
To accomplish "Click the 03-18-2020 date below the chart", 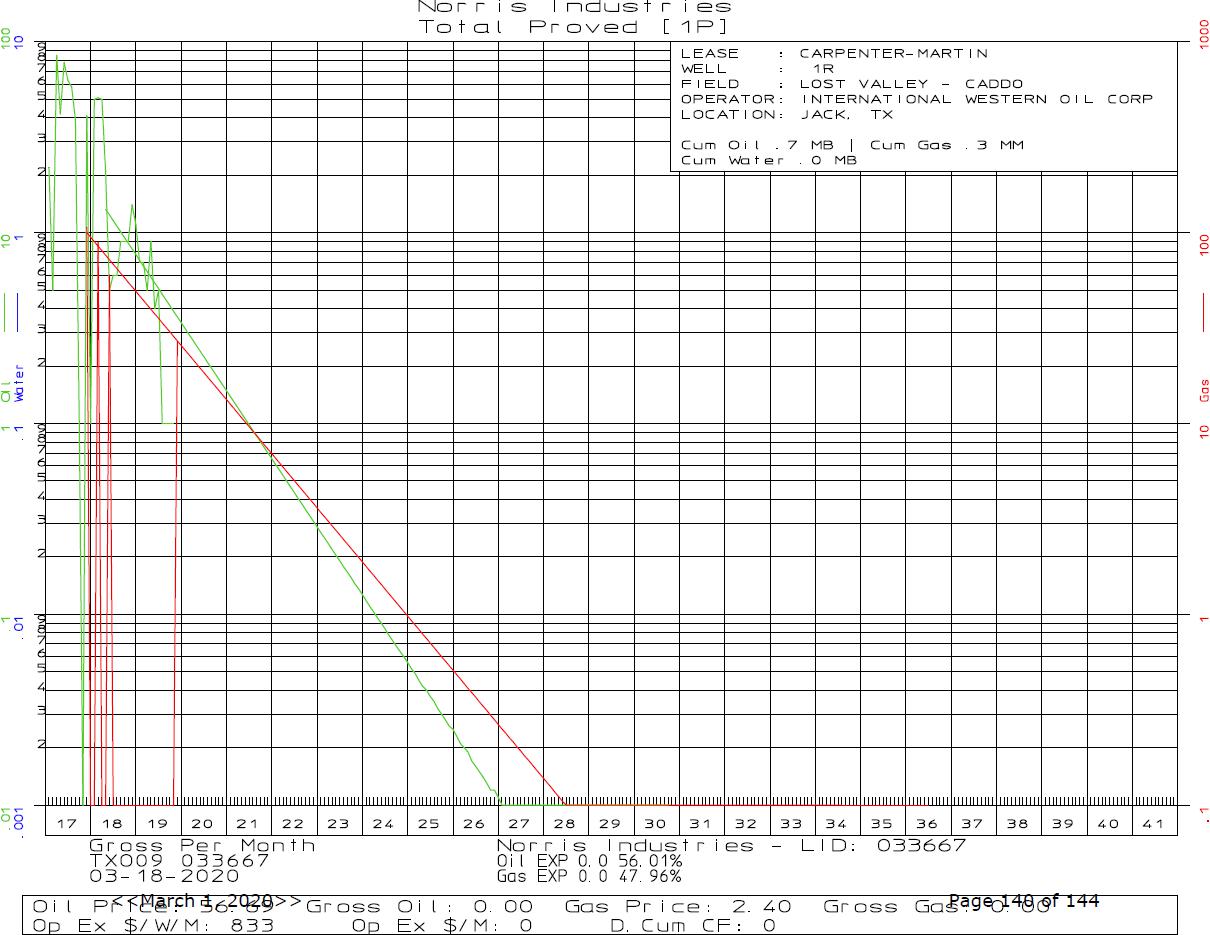I will point(157,875).
